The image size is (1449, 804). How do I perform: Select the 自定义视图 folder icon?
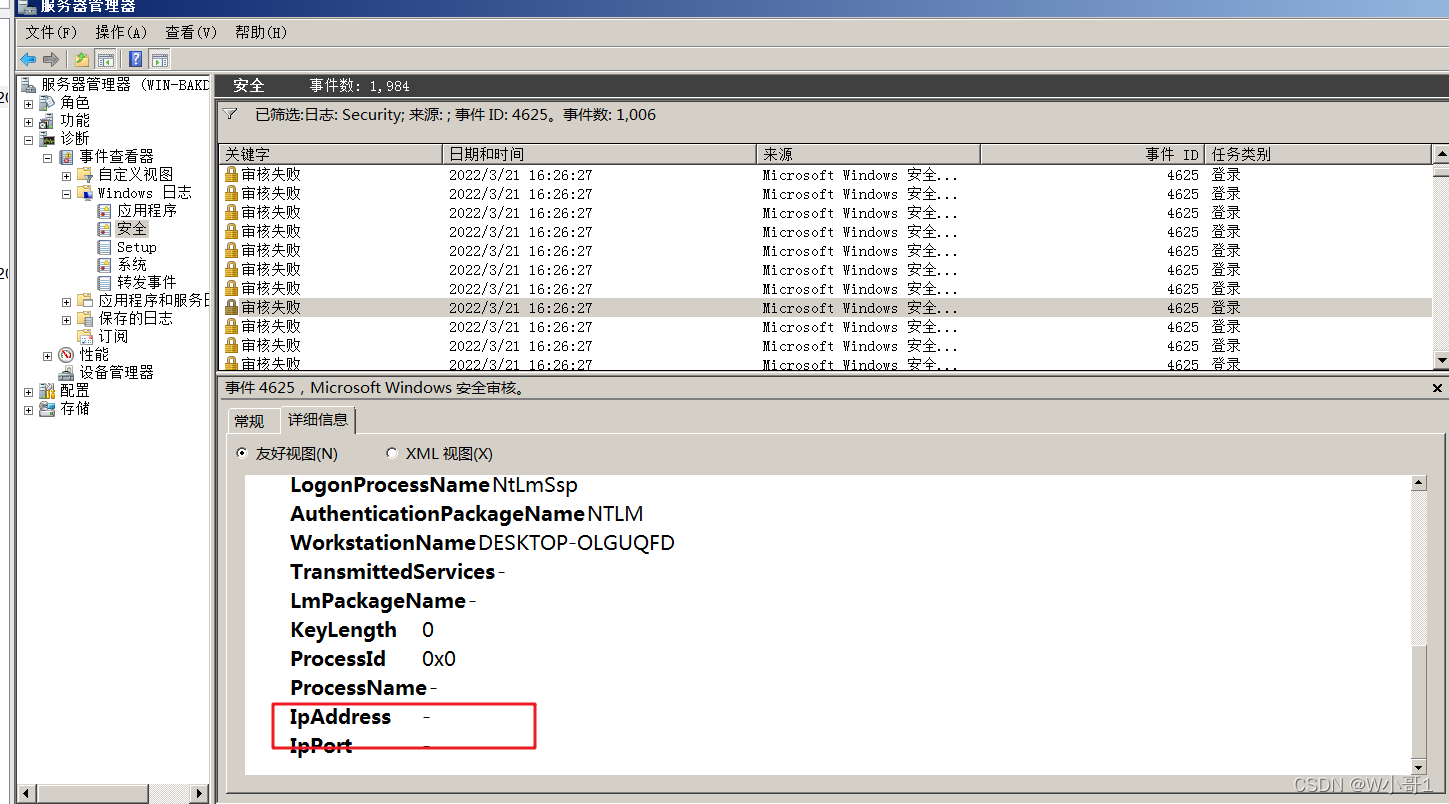[85, 175]
